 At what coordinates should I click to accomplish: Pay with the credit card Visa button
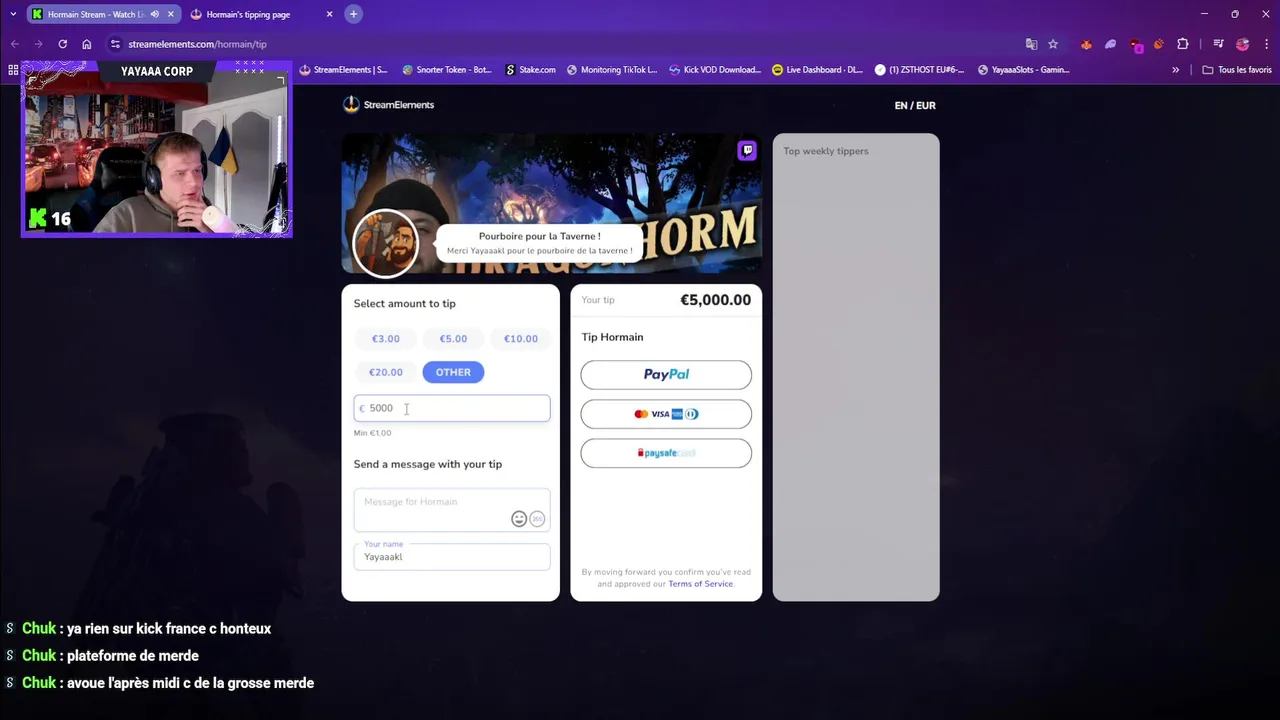click(666, 414)
